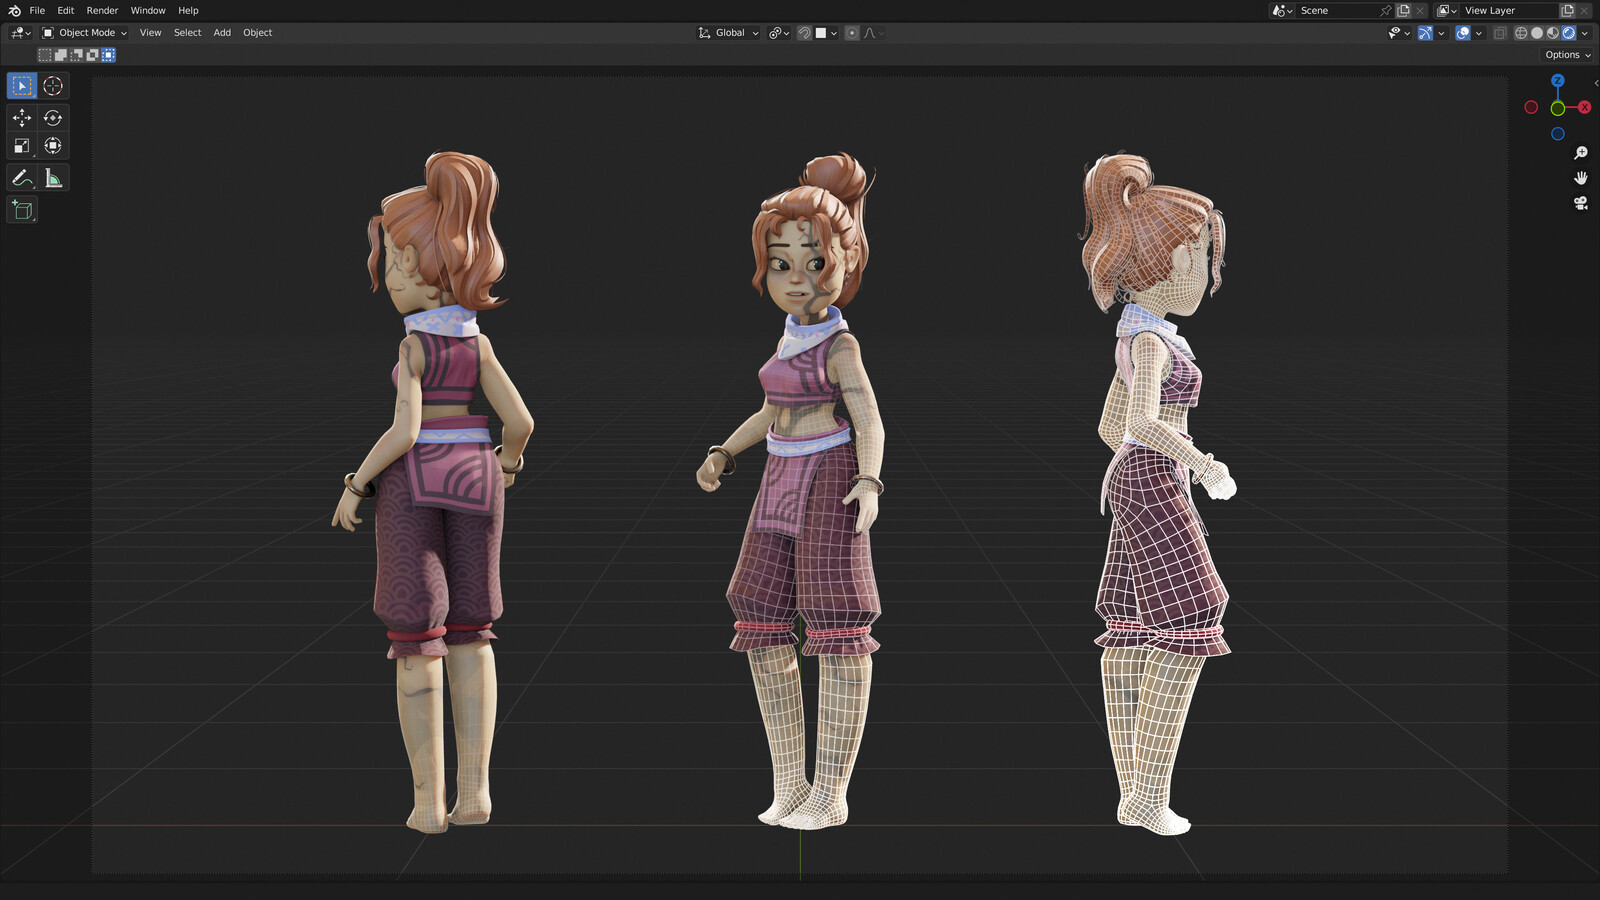Viewport: 1600px width, 900px height.
Task: Toggle viewport overlays
Action: click(x=1463, y=33)
